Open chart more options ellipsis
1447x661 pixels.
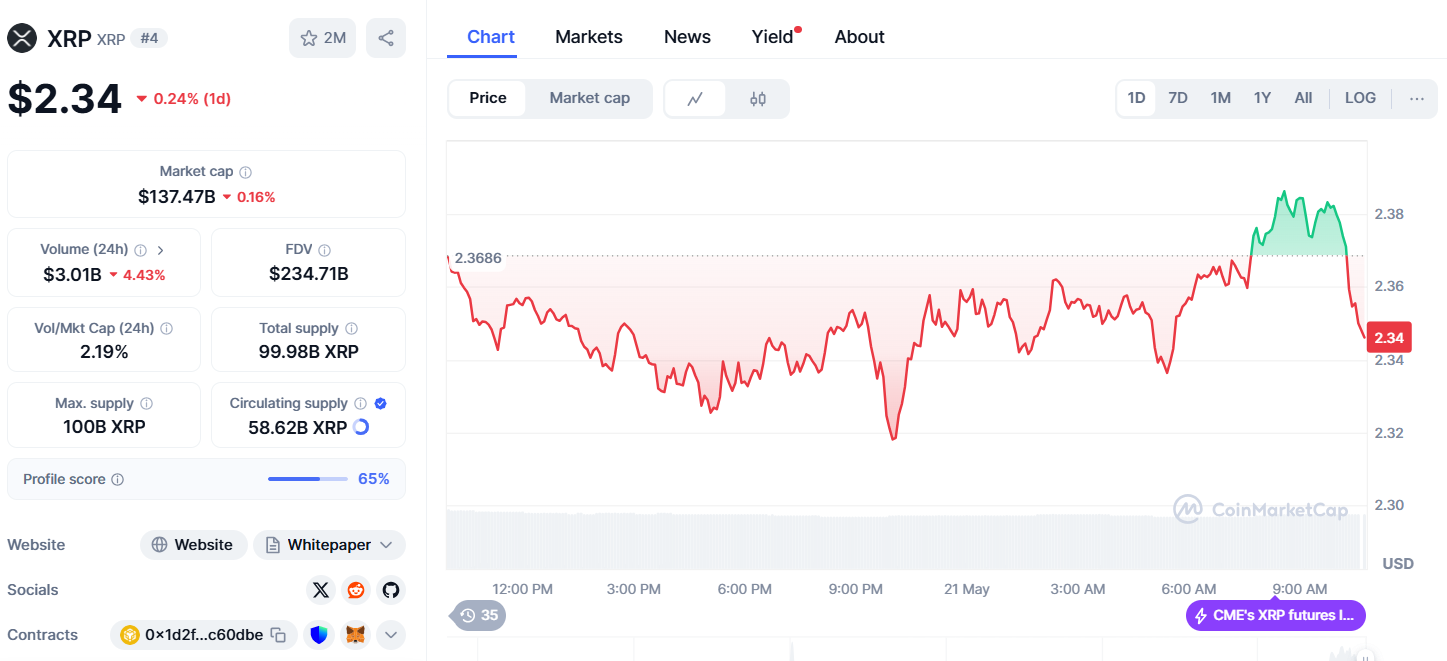coord(1416,98)
